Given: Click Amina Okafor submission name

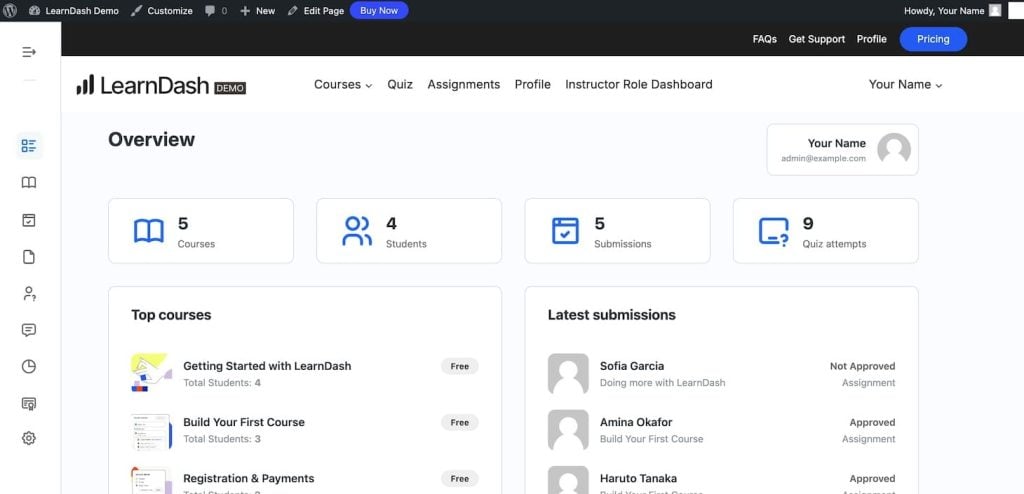Looking at the screenshot, I should 635,422.
